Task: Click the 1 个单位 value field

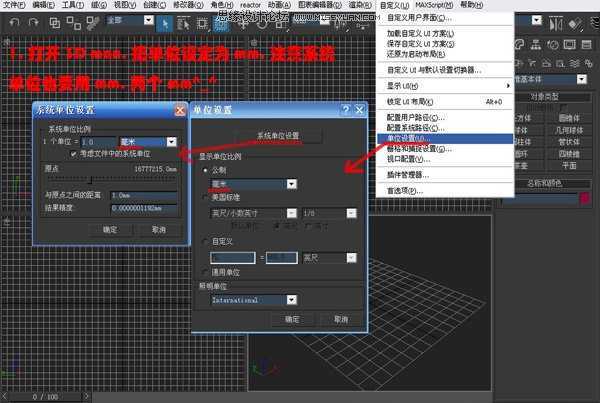Action: (99, 142)
